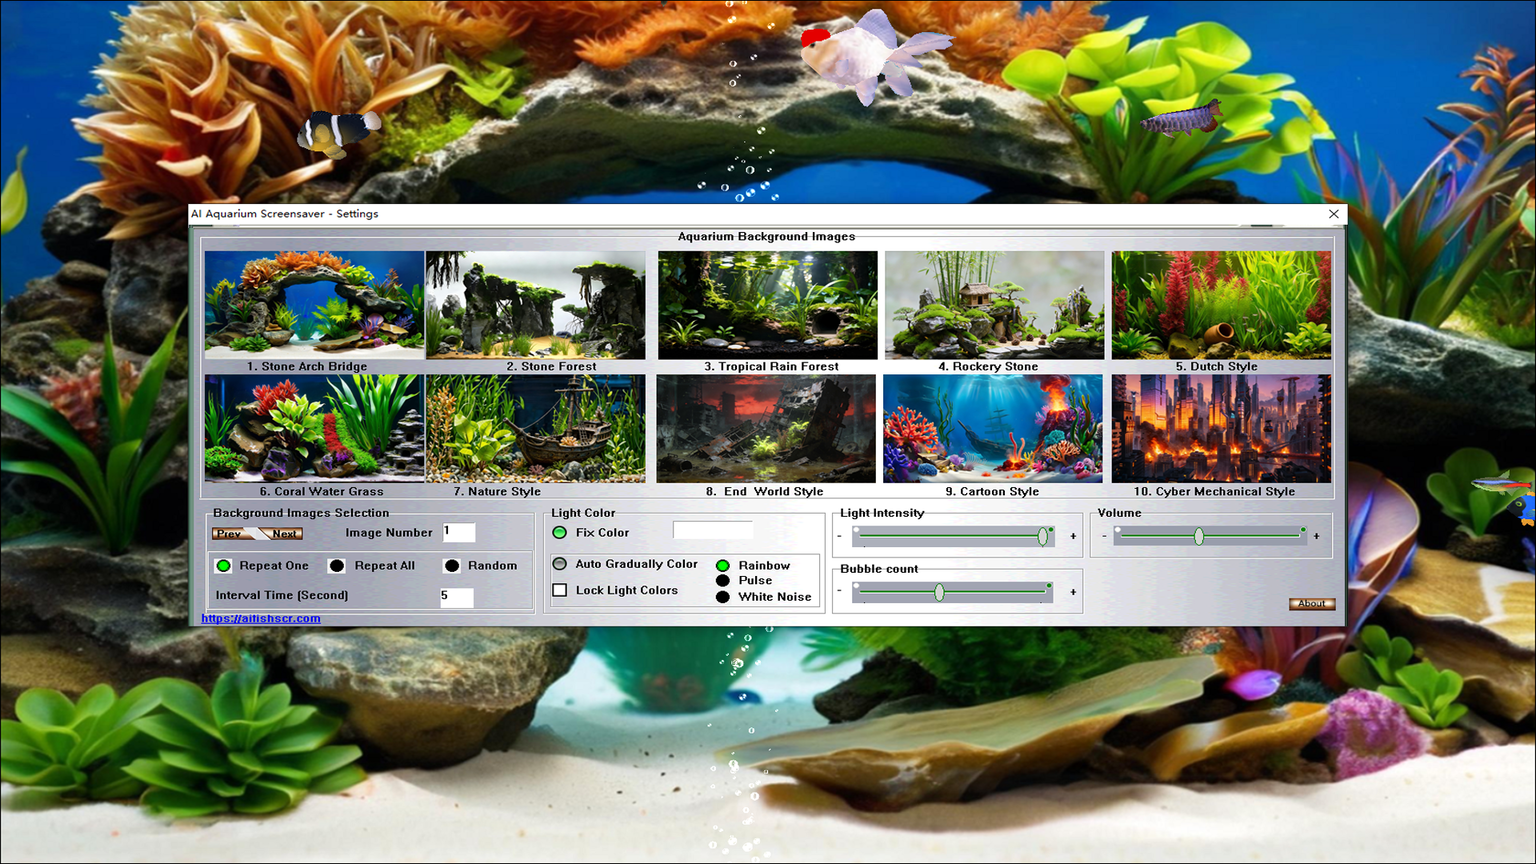The image size is (1536, 864).
Task: Select the Tropical Rain Forest background
Action: point(767,305)
